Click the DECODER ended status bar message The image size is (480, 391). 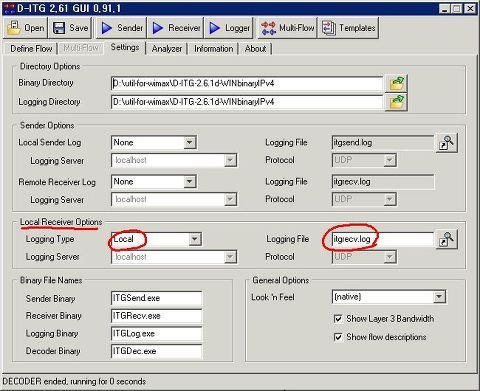[x=74, y=381]
